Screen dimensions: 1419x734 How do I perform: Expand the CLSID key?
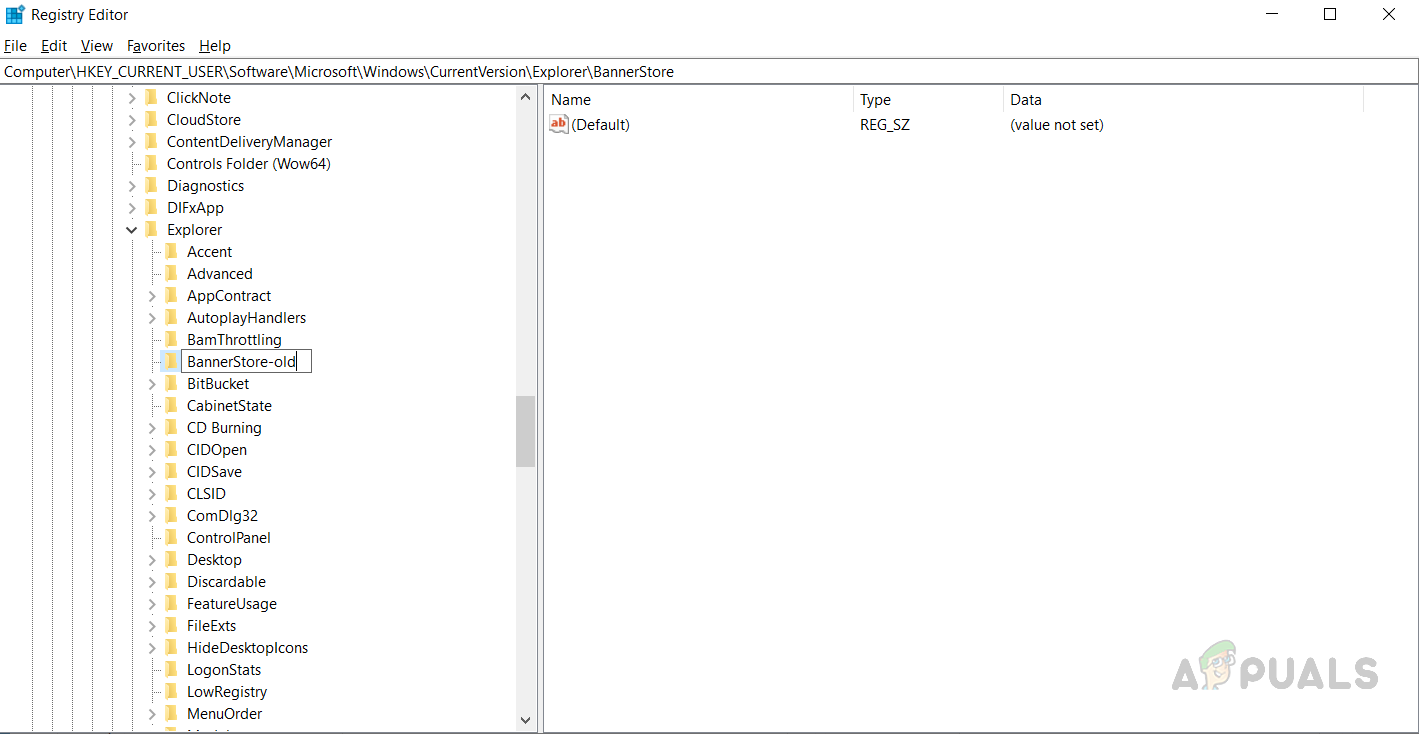click(x=152, y=494)
